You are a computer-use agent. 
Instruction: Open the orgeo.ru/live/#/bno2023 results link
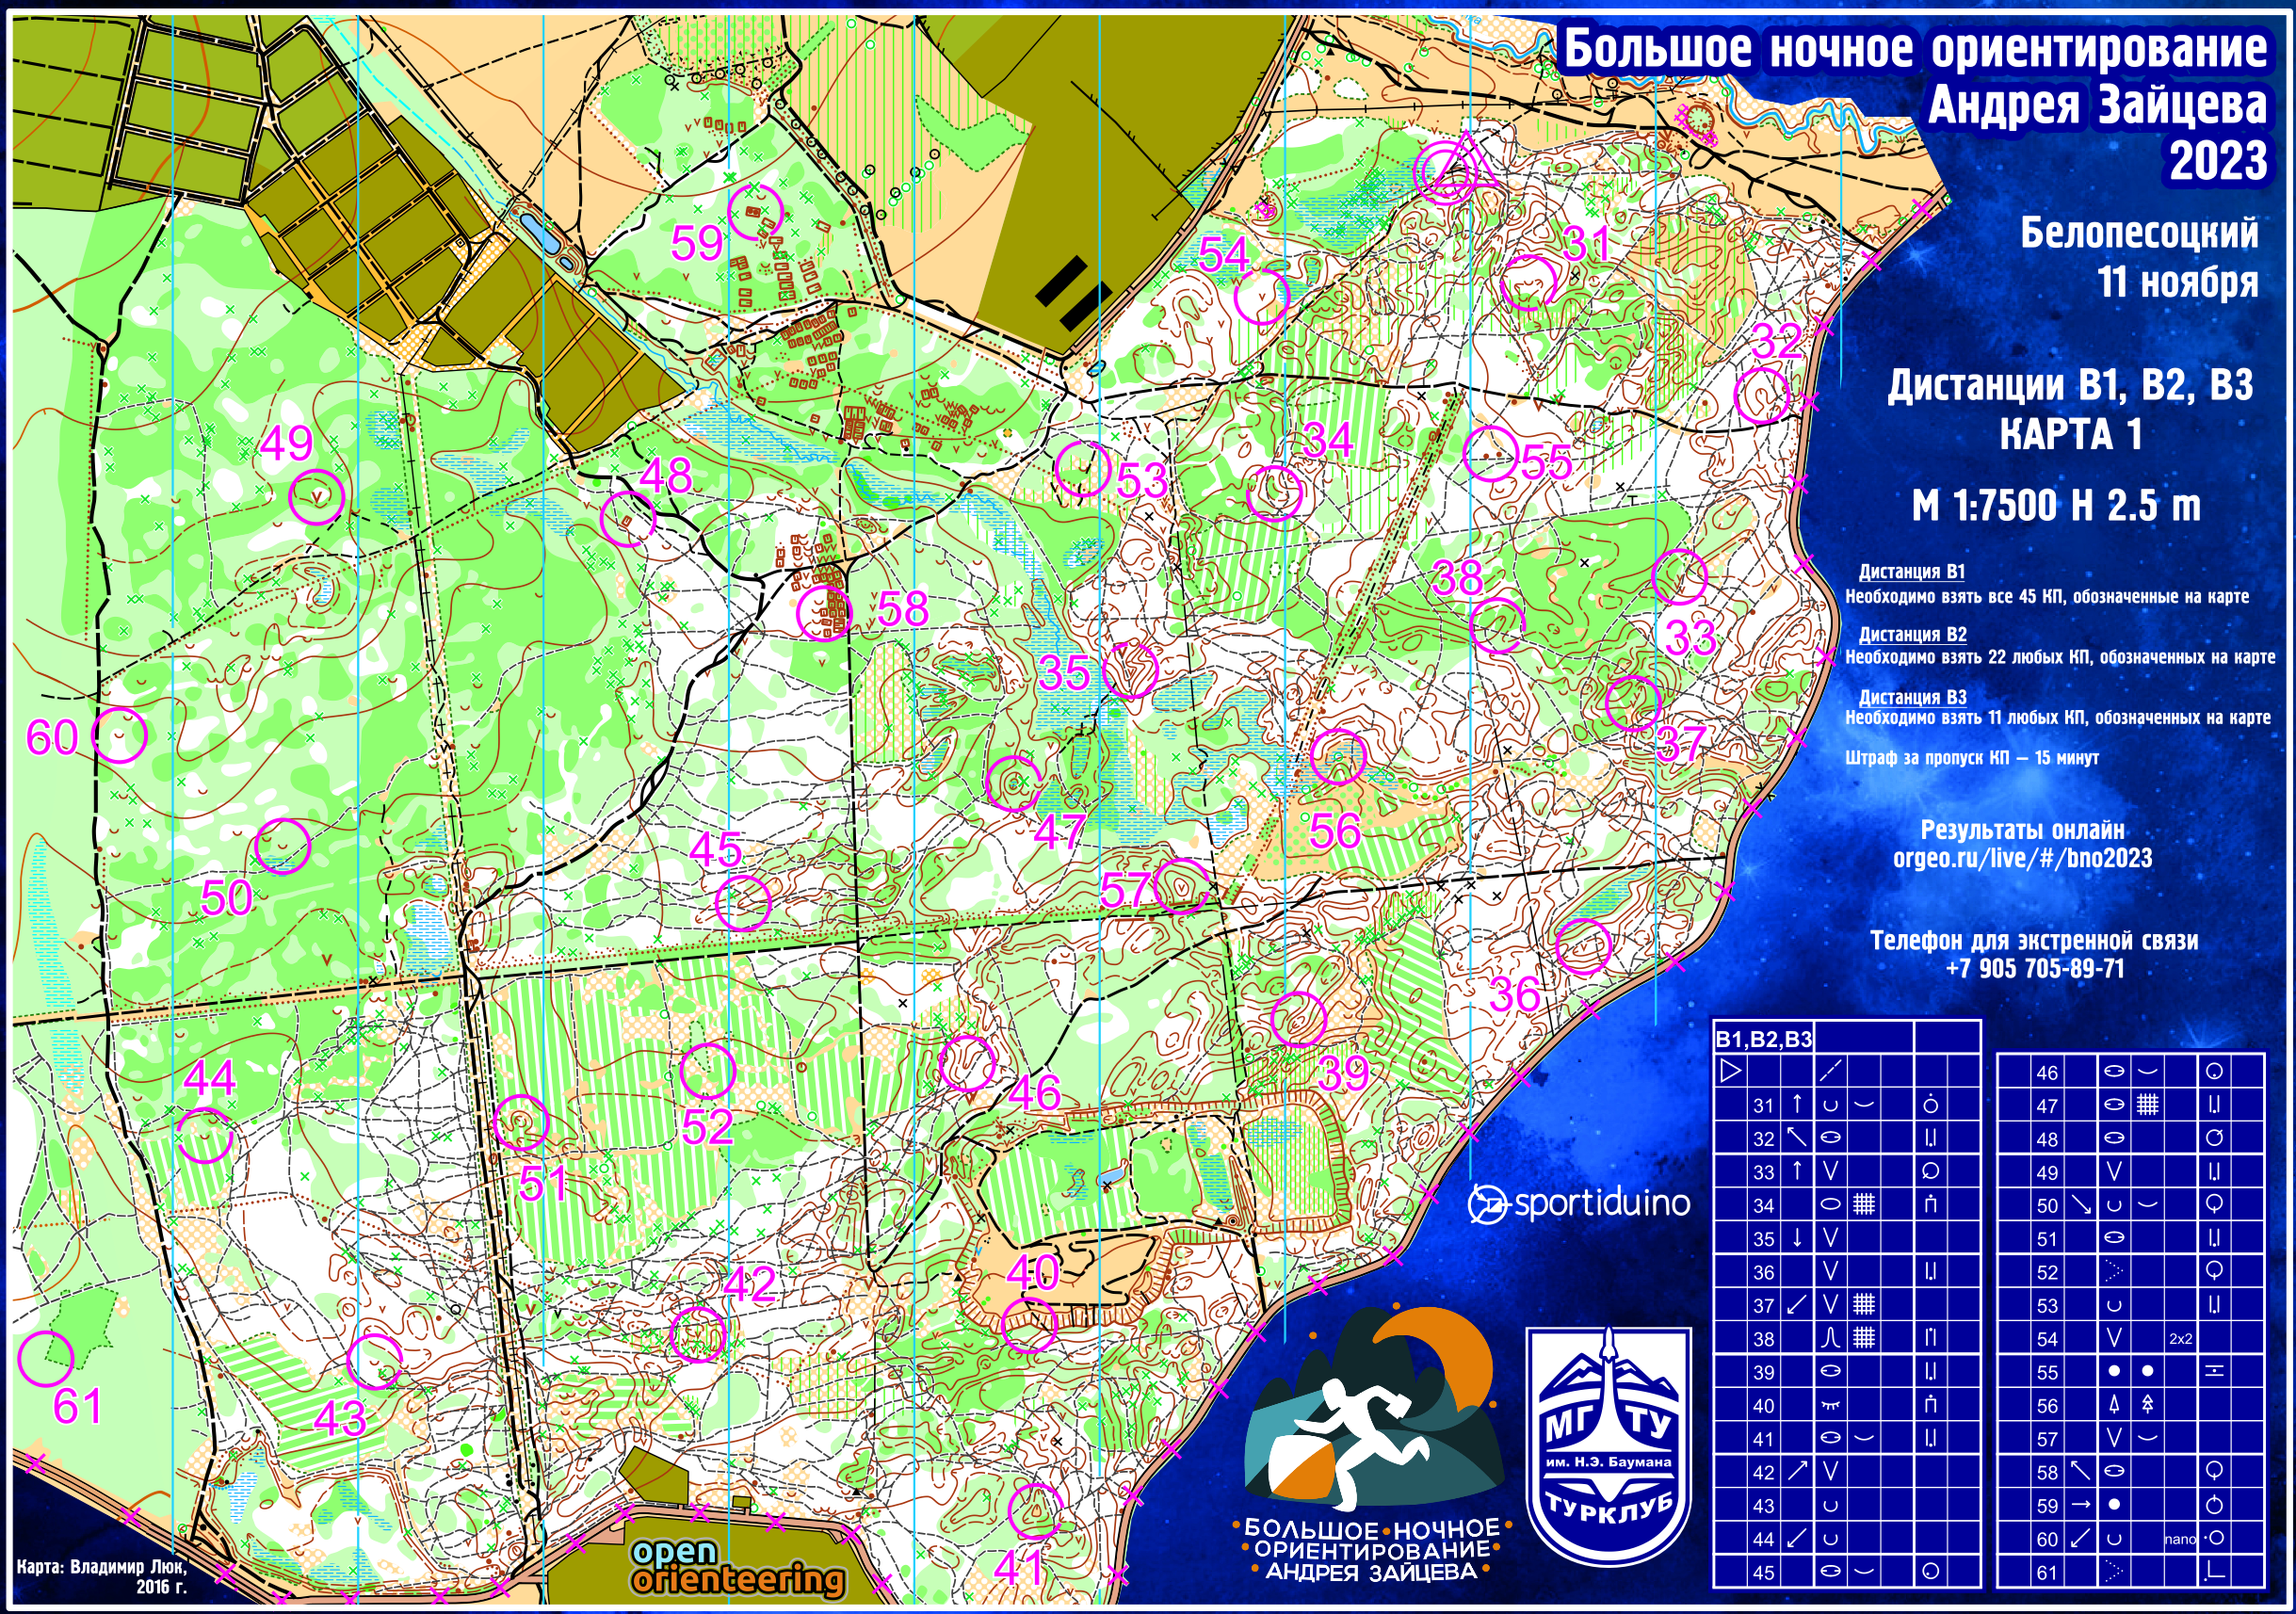click(2022, 858)
